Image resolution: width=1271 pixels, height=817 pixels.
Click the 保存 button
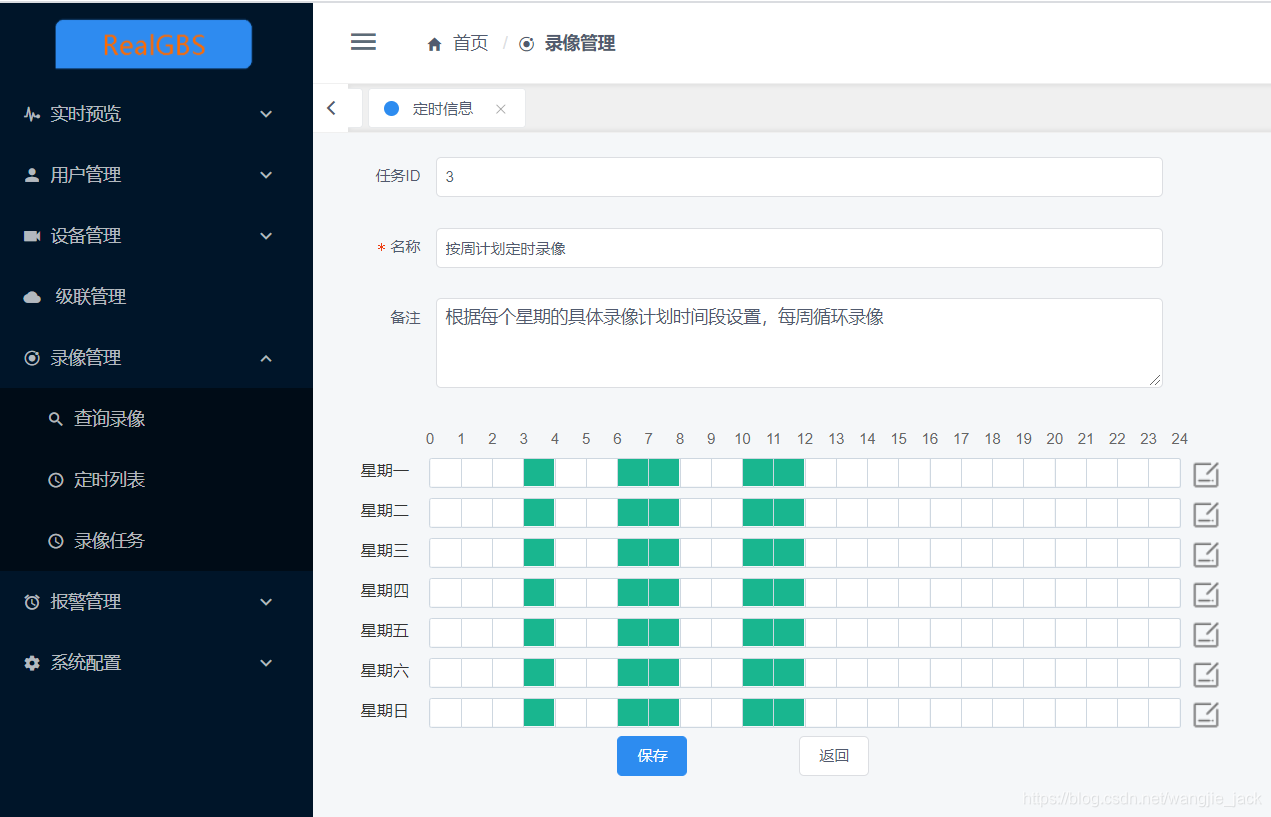(652, 756)
